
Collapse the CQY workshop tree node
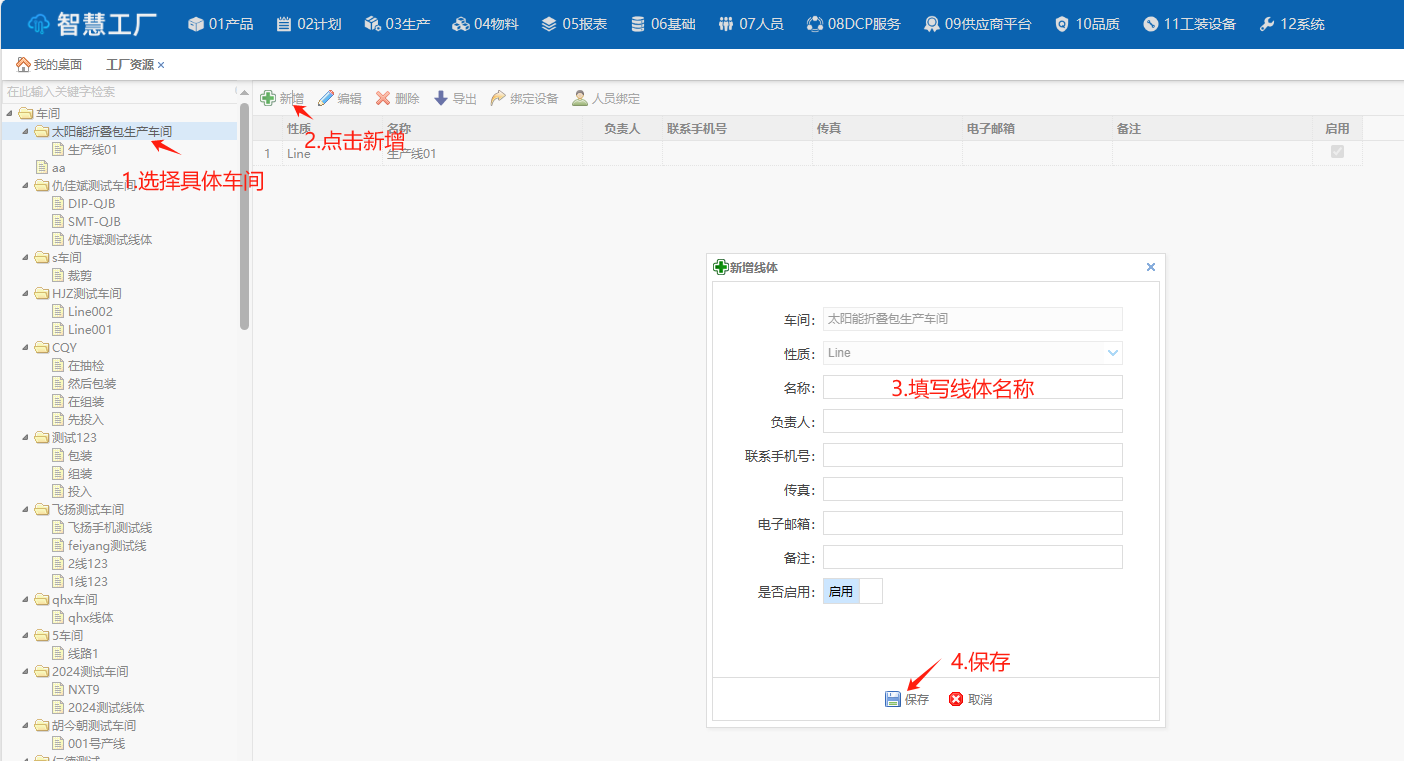(25, 348)
